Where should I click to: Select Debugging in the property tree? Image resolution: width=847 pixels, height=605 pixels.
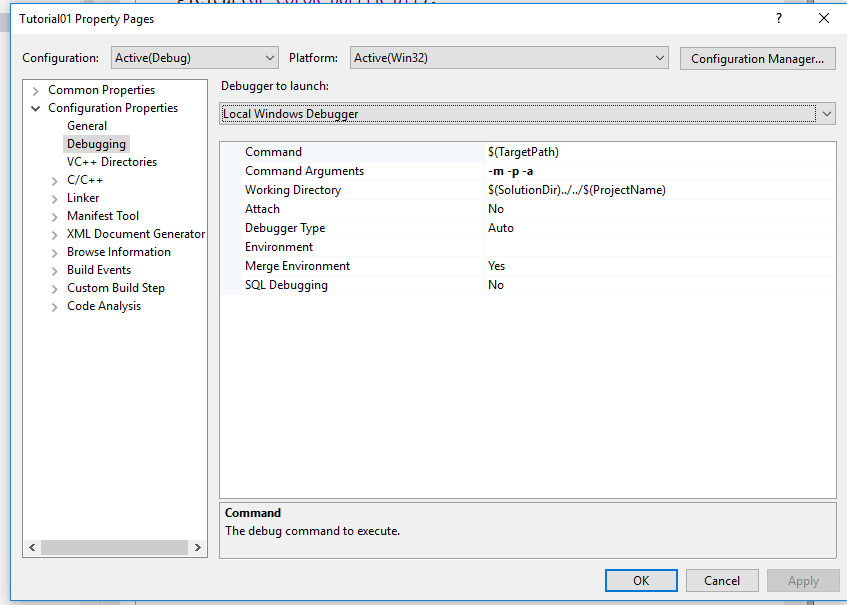point(96,144)
